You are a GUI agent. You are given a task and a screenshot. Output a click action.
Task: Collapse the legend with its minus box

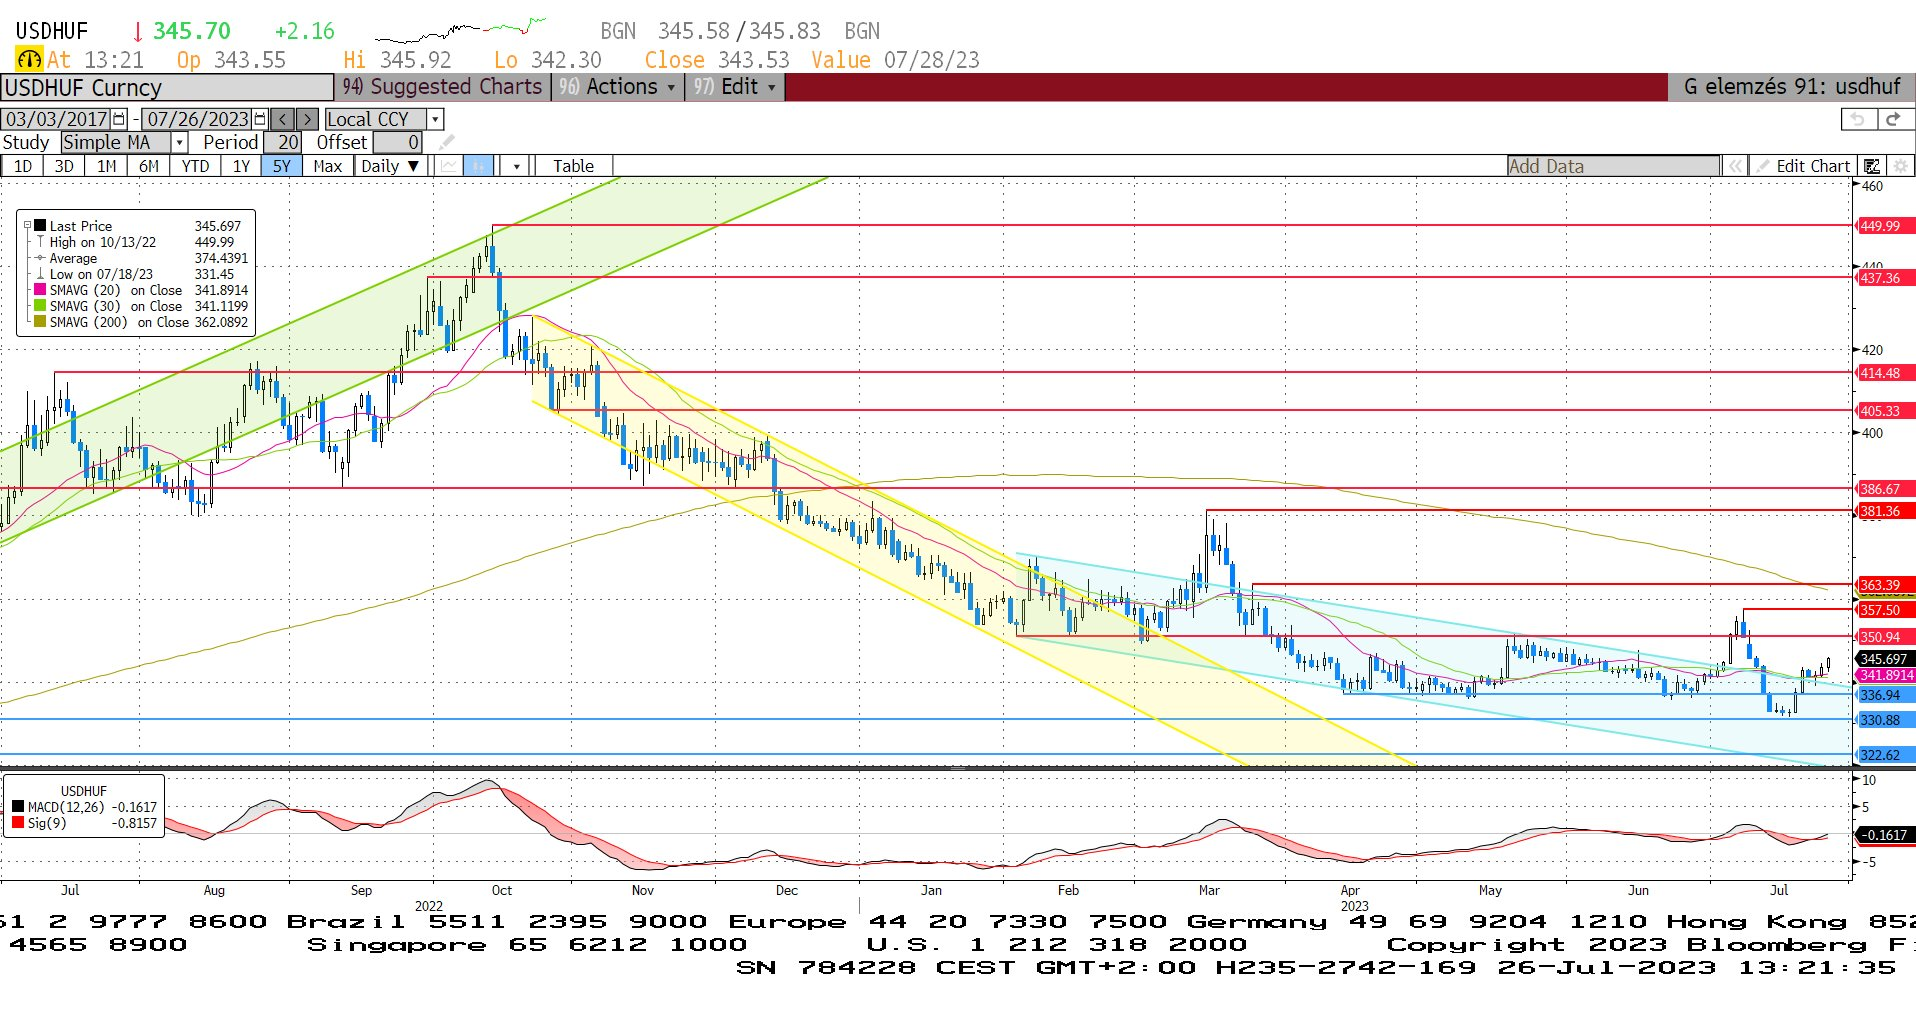point(28,226)
